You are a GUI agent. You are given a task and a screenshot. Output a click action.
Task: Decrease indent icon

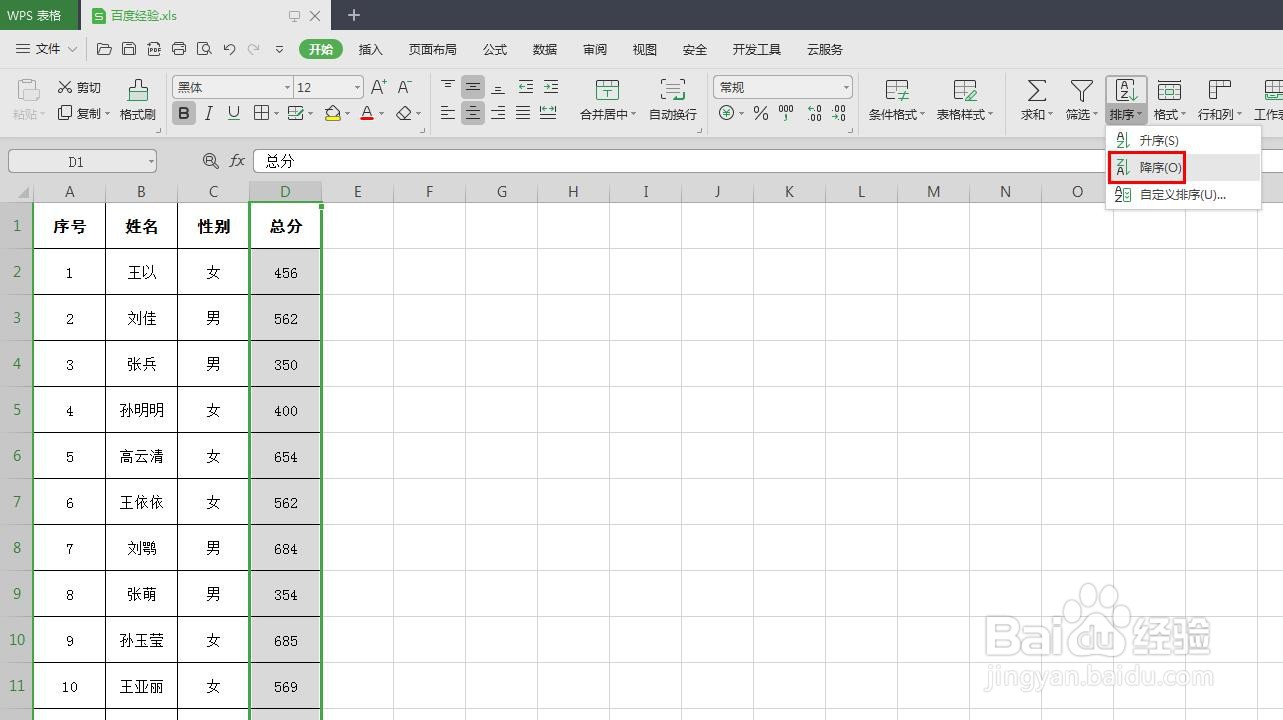pyautogui.click(x=525, y=87)
